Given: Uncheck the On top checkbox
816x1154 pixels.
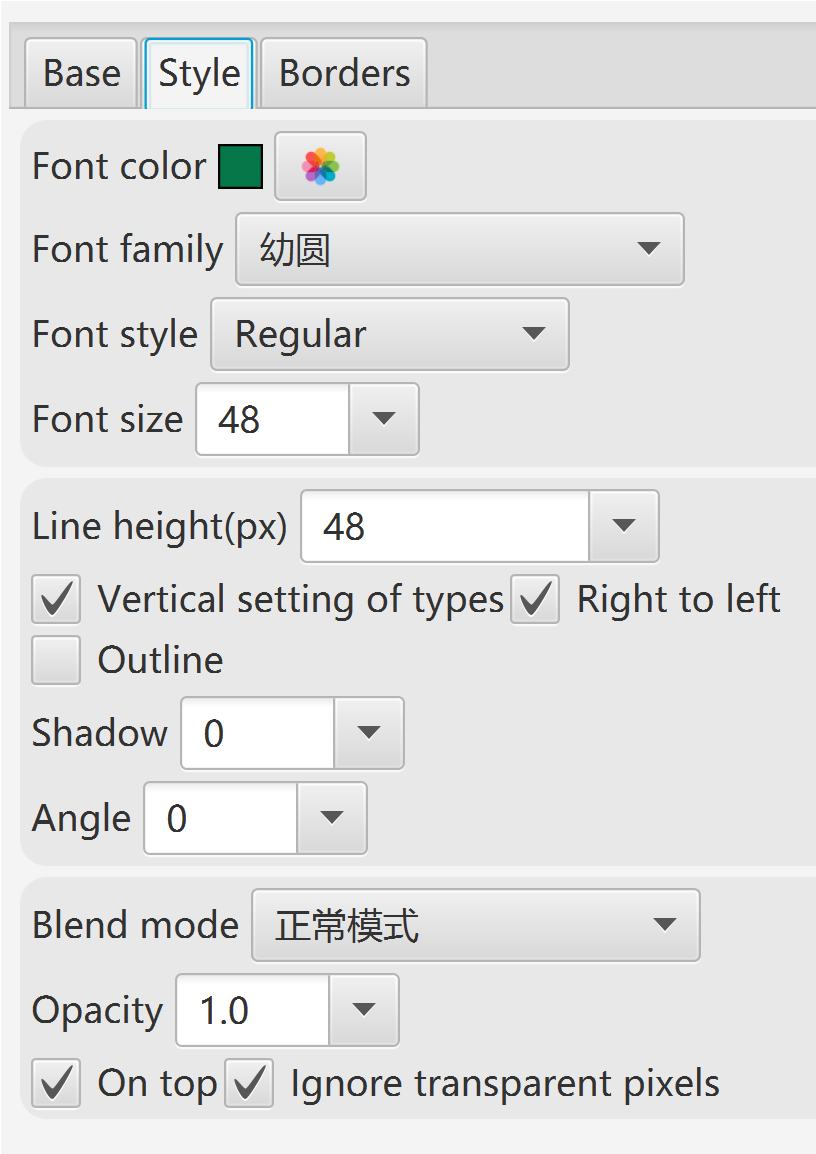Looking at the screenshot, I should pyautogui.click(x=56, y=1083).
